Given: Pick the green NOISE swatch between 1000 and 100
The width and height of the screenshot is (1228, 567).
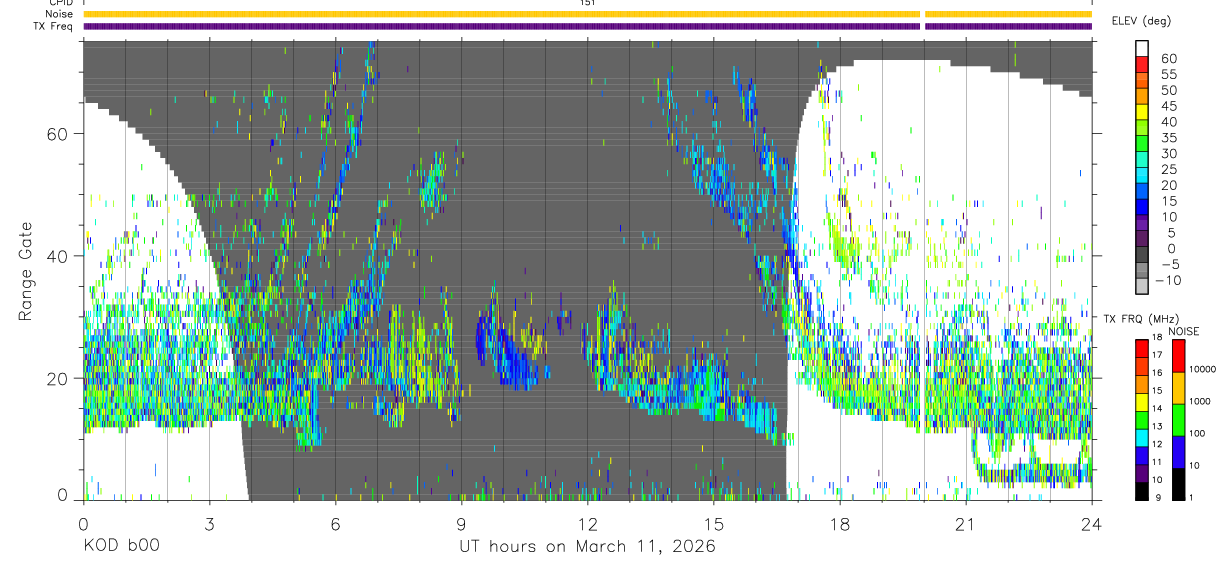Looking at the screenshot, I should point(1178,419).
